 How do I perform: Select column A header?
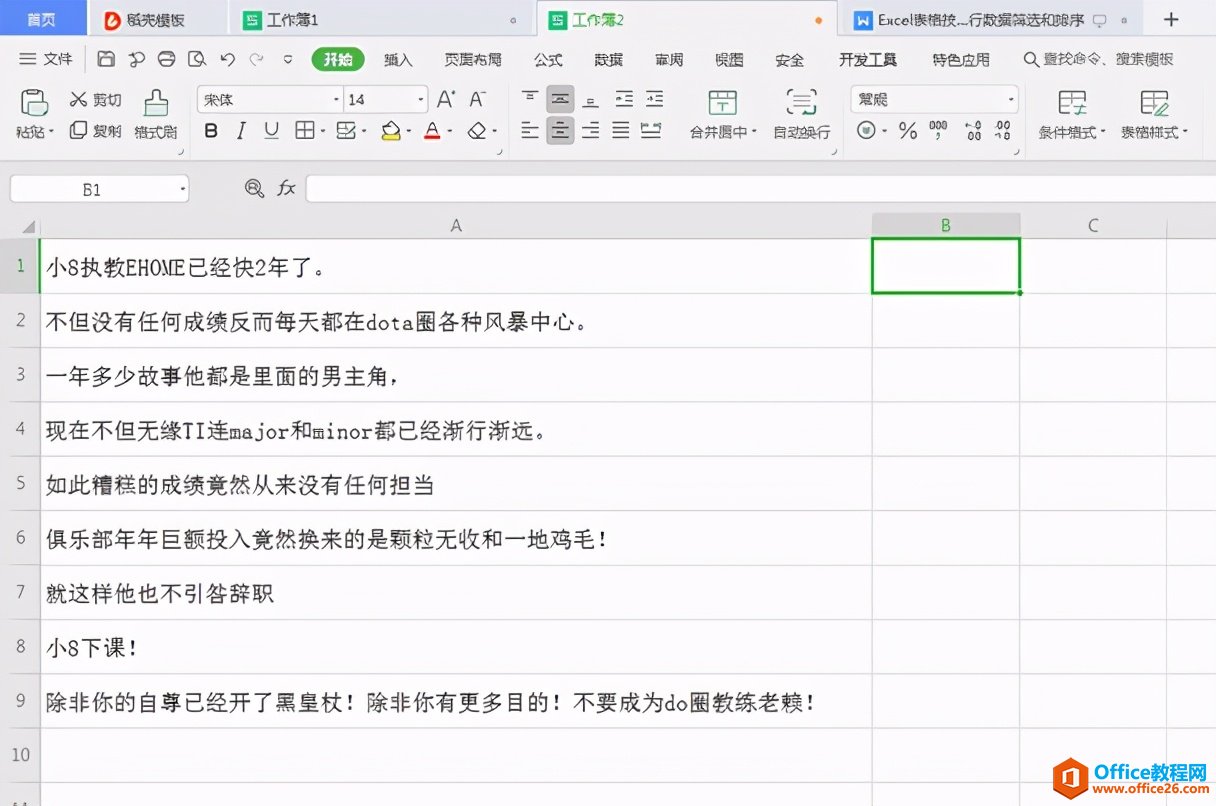[x=456, y=226]
